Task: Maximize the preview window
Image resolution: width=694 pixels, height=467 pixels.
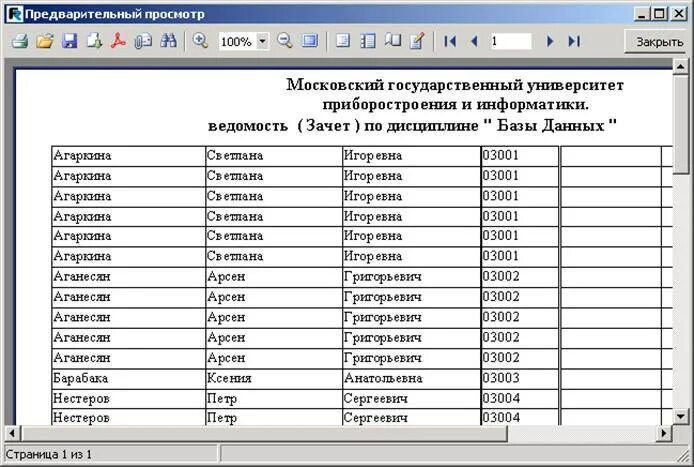Action: click(659, 14)
